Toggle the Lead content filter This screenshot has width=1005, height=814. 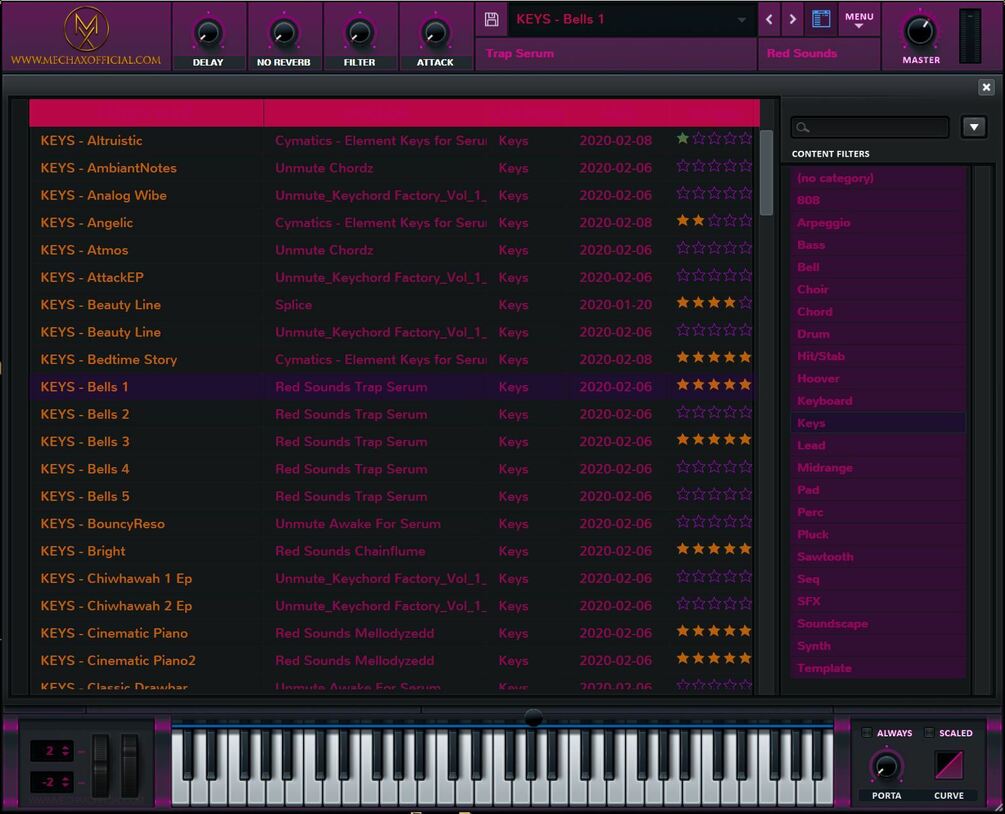pyautogui.click(x=877, y=445)
